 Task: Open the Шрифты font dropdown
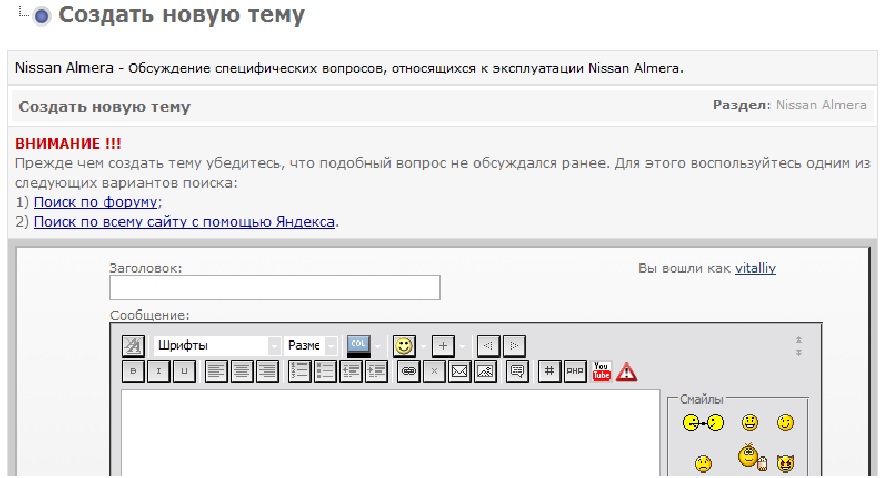pyautogui.click(x=217, y=346)
